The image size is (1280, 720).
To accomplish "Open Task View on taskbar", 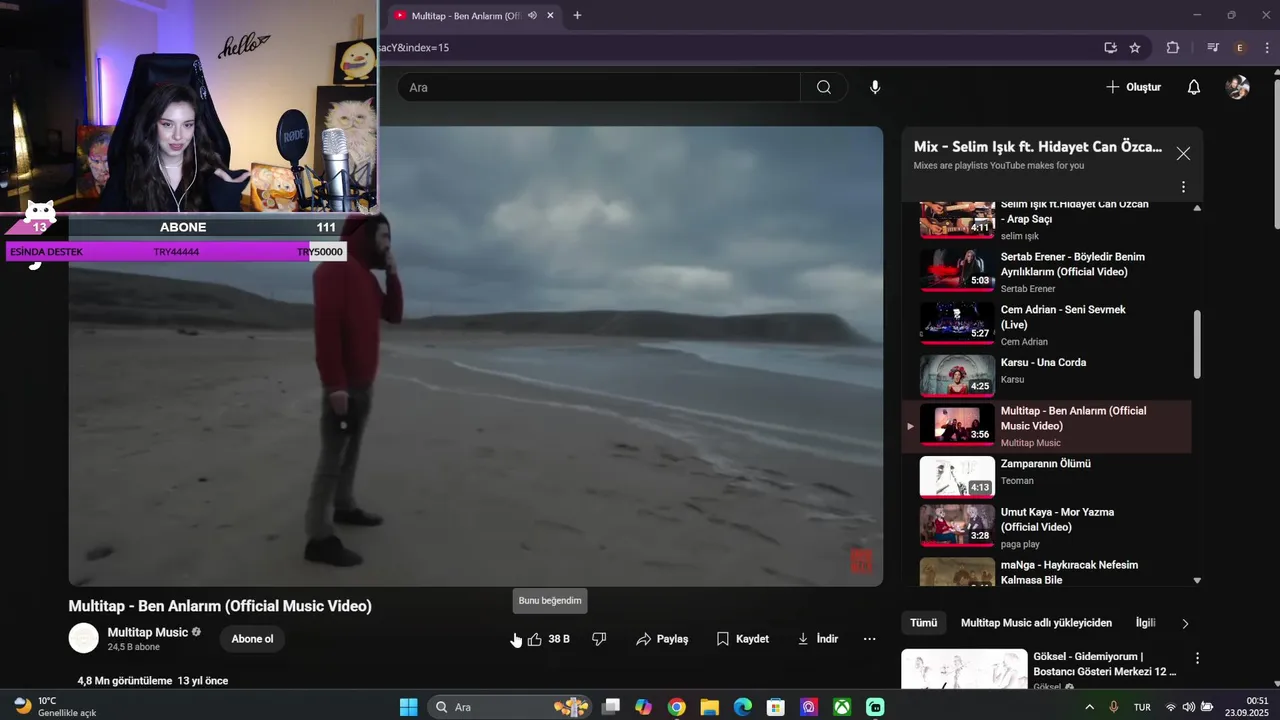I will click(611, 707).
